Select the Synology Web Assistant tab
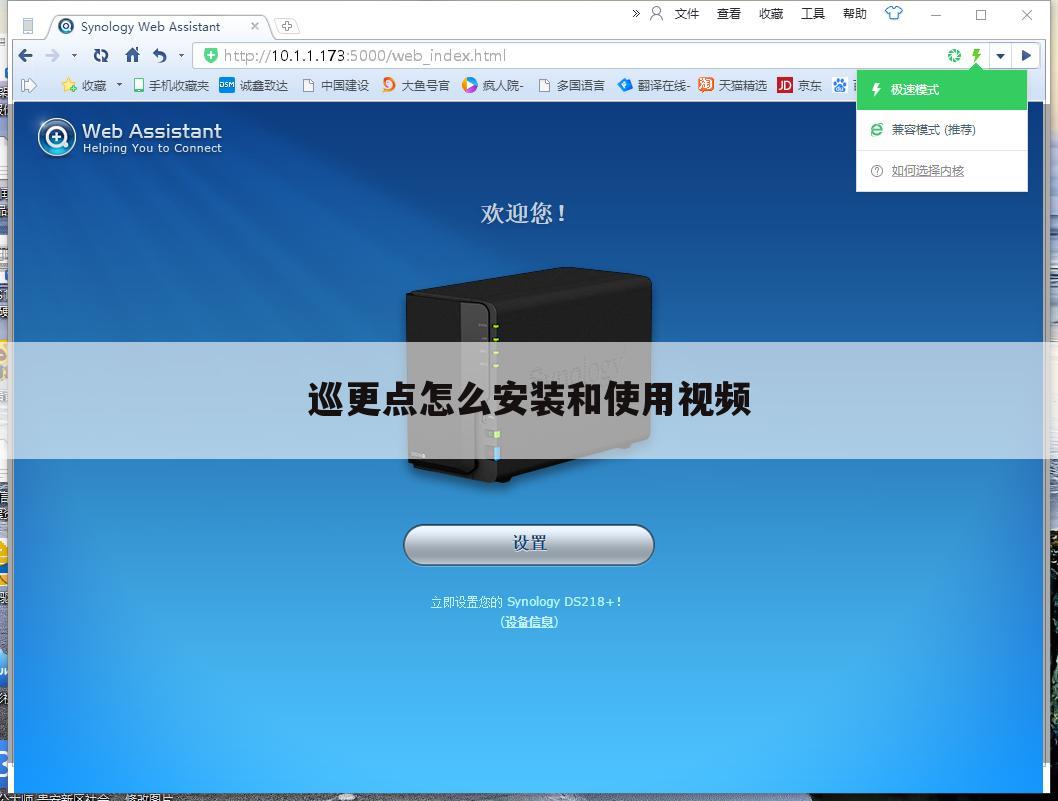Screen dimensions: 1058x801 (x=159, y=26)
